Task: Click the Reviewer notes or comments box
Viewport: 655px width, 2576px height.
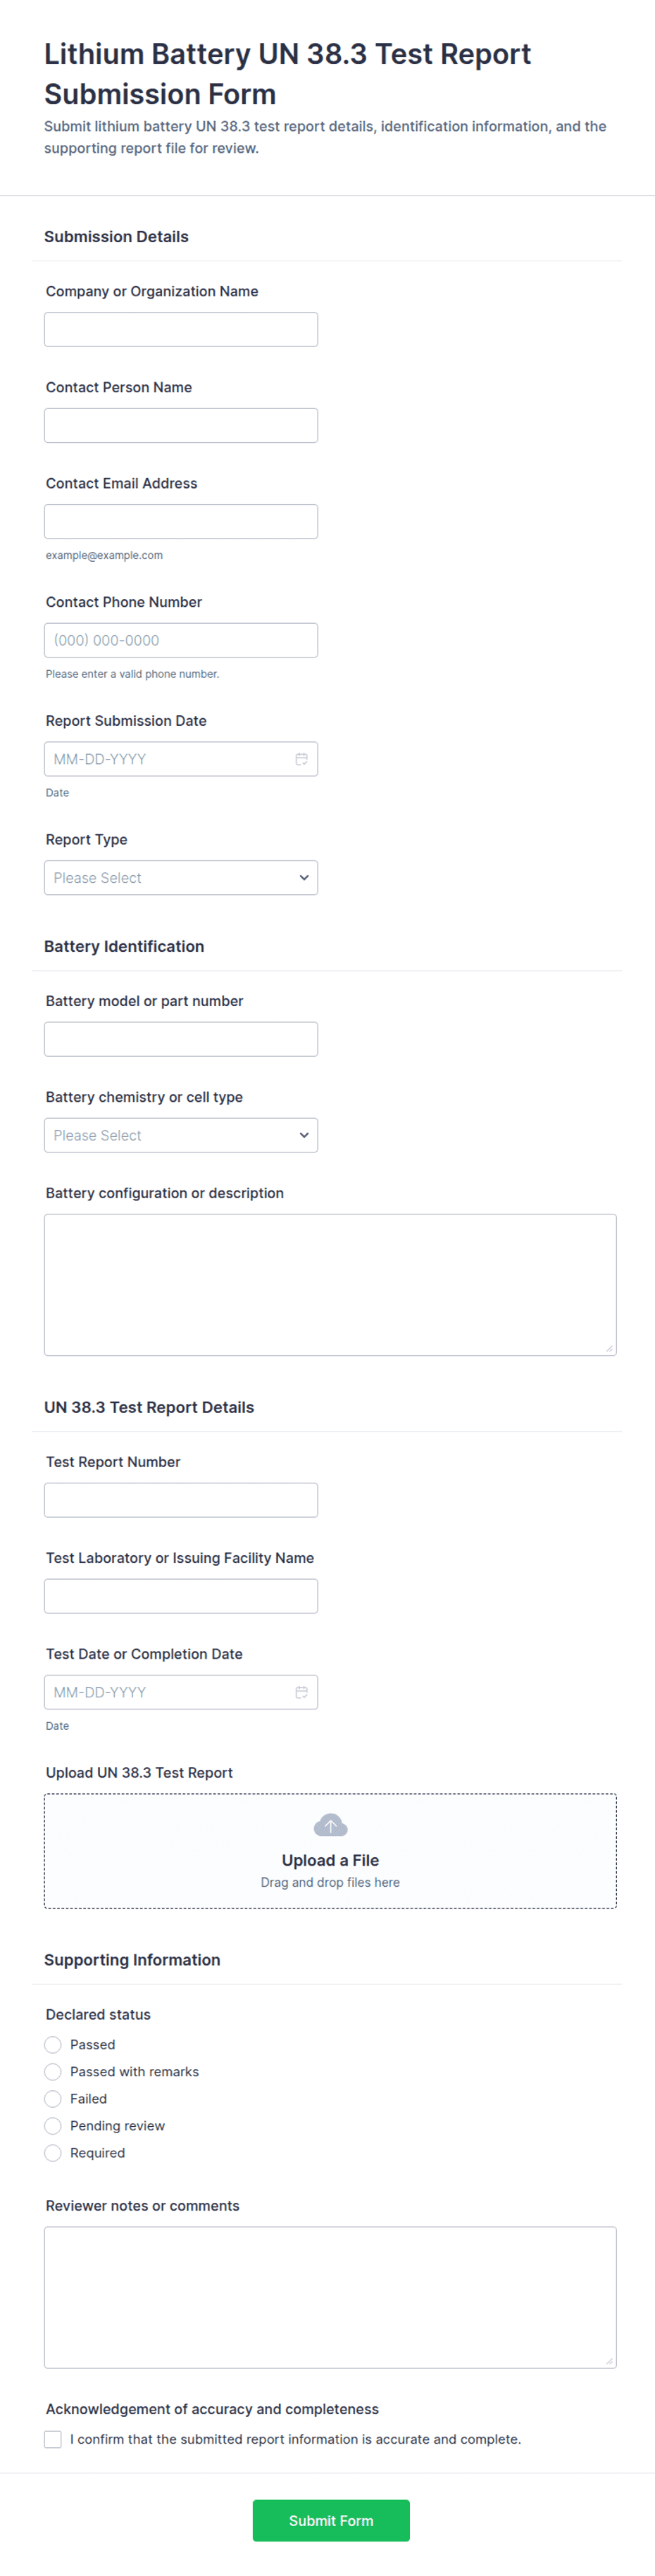Action: point(330,2297)
